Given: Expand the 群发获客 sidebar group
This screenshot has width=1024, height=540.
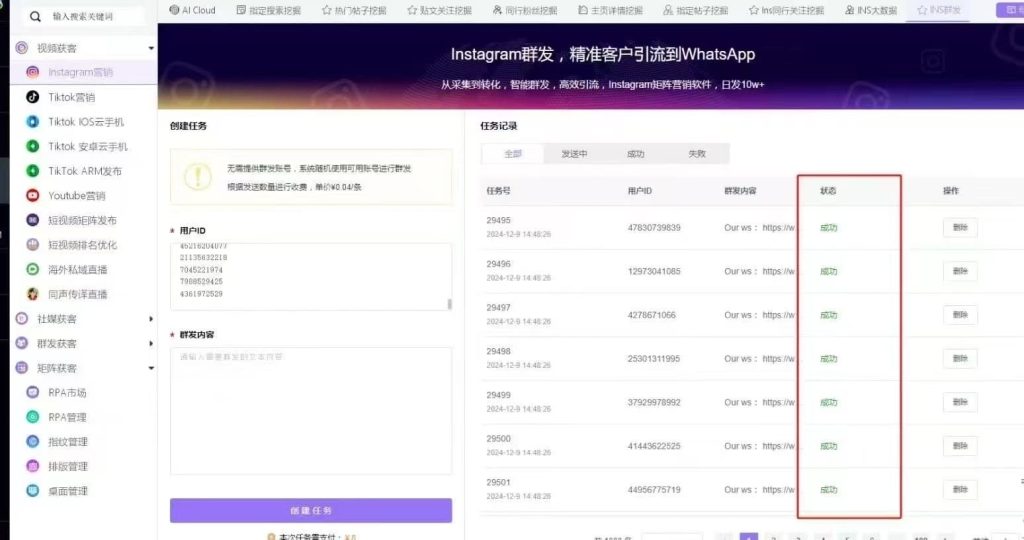Looking at the screenshot, I should 151,343.
